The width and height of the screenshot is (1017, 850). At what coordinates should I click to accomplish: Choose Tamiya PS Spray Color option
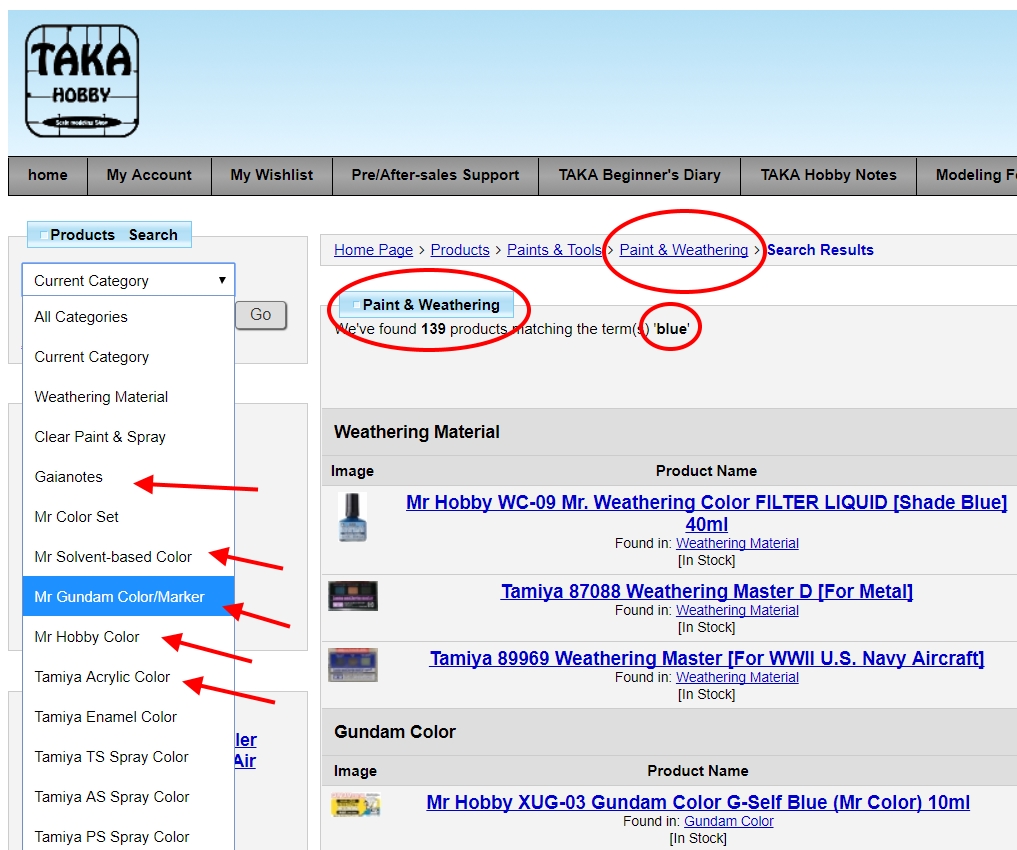click(128, 836)
